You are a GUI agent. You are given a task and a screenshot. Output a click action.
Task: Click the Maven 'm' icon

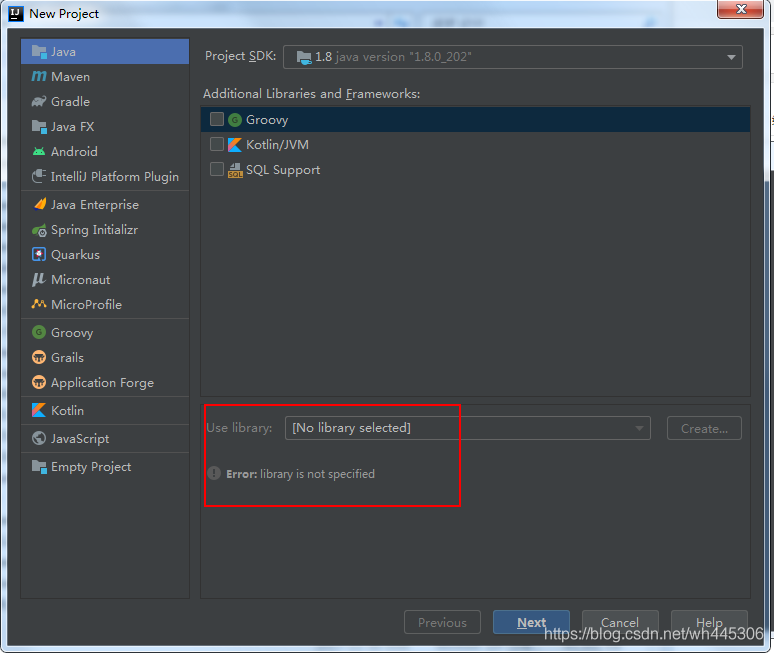39,77
